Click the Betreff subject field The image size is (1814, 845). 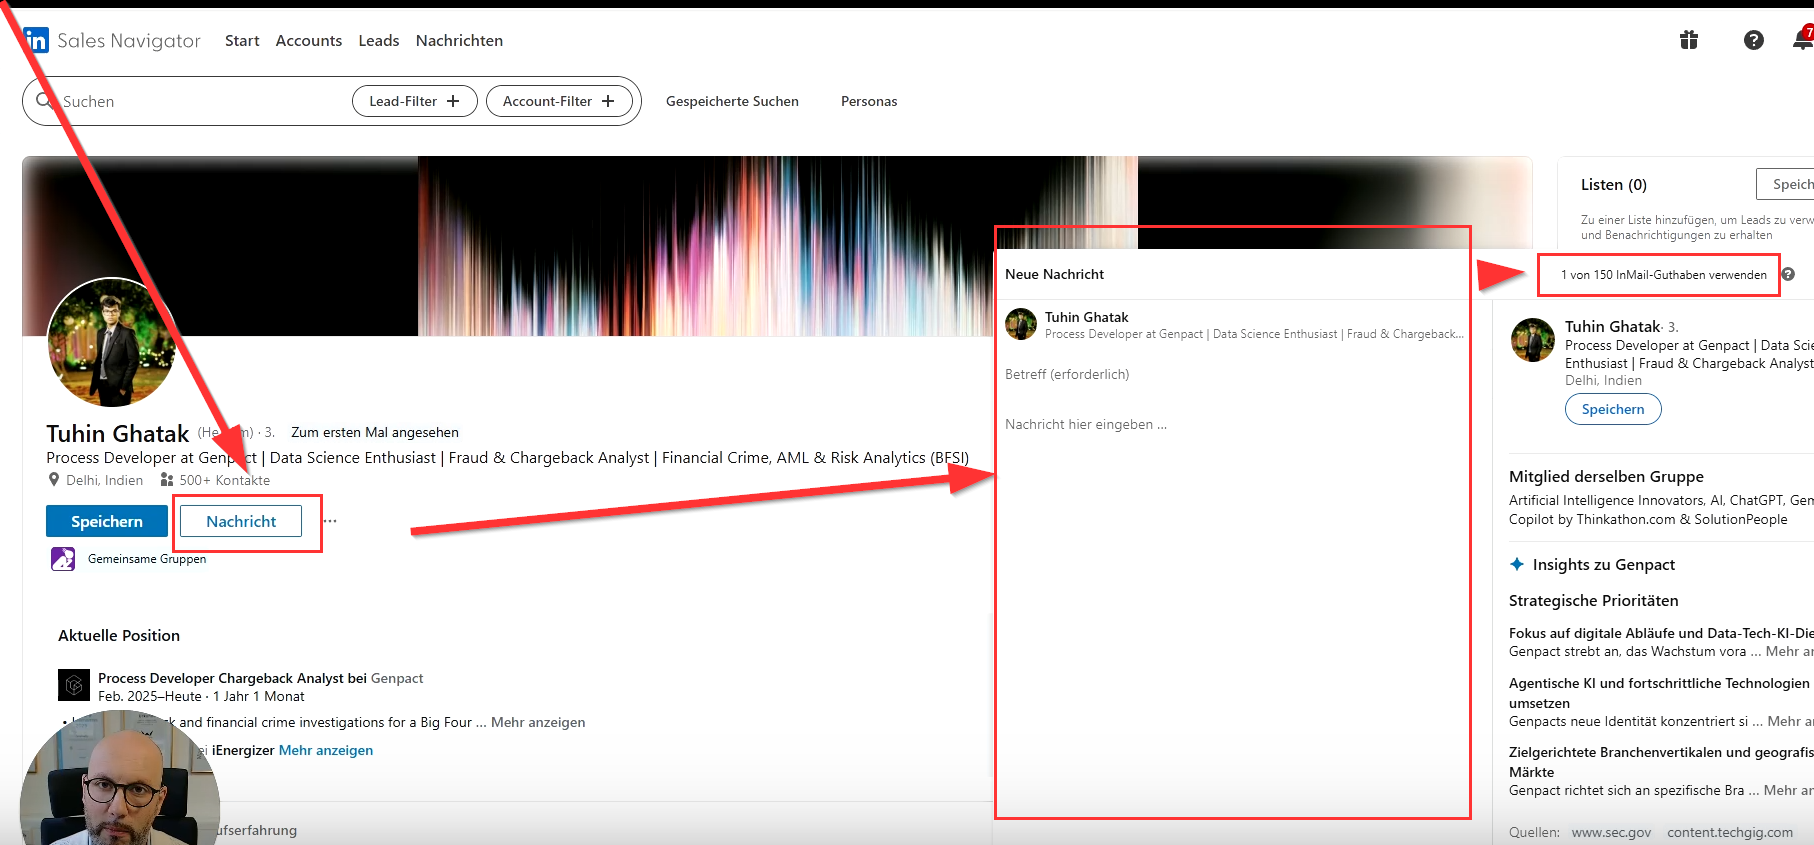pos(1232,374)
